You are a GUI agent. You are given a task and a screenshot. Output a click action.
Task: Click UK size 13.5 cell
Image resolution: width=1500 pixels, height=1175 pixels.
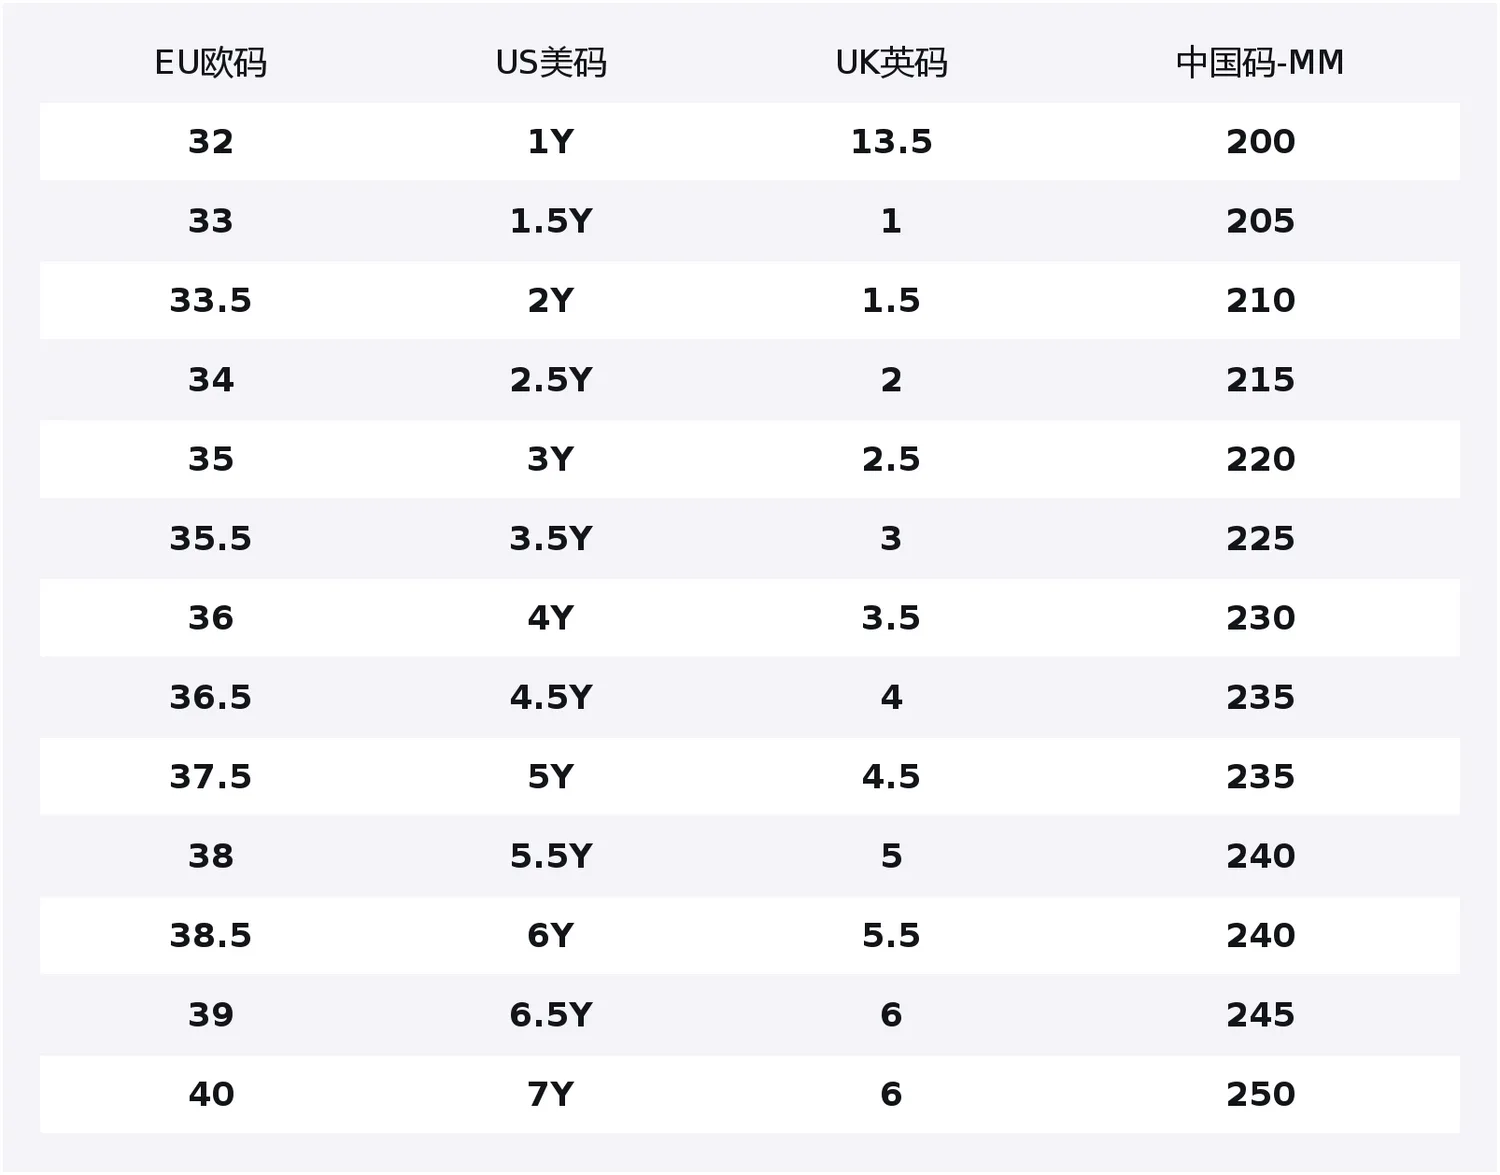coord(891,142)
